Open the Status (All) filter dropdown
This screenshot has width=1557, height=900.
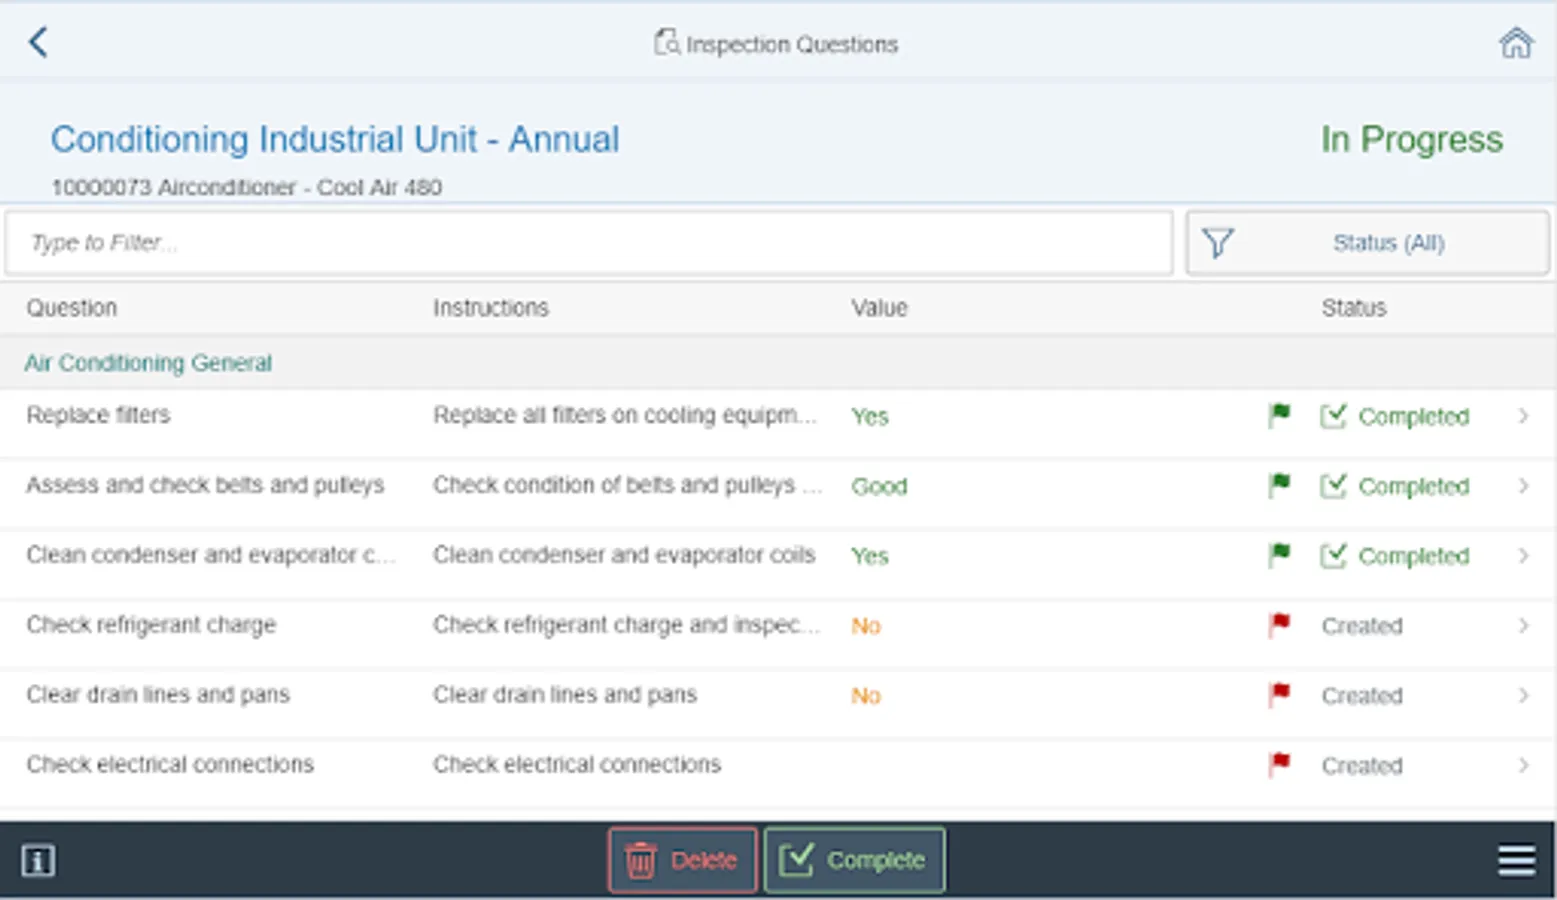point(1367,243)
